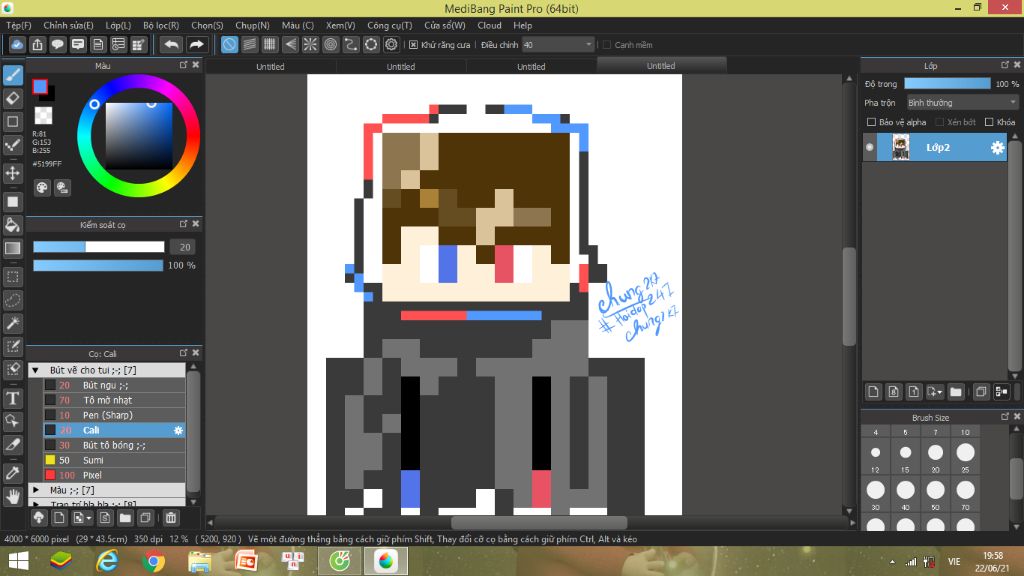This screenshot has height=576, width=1024.
Task: Select the Eraser tool
Action: pyautogui.click(x=13, y=99)
